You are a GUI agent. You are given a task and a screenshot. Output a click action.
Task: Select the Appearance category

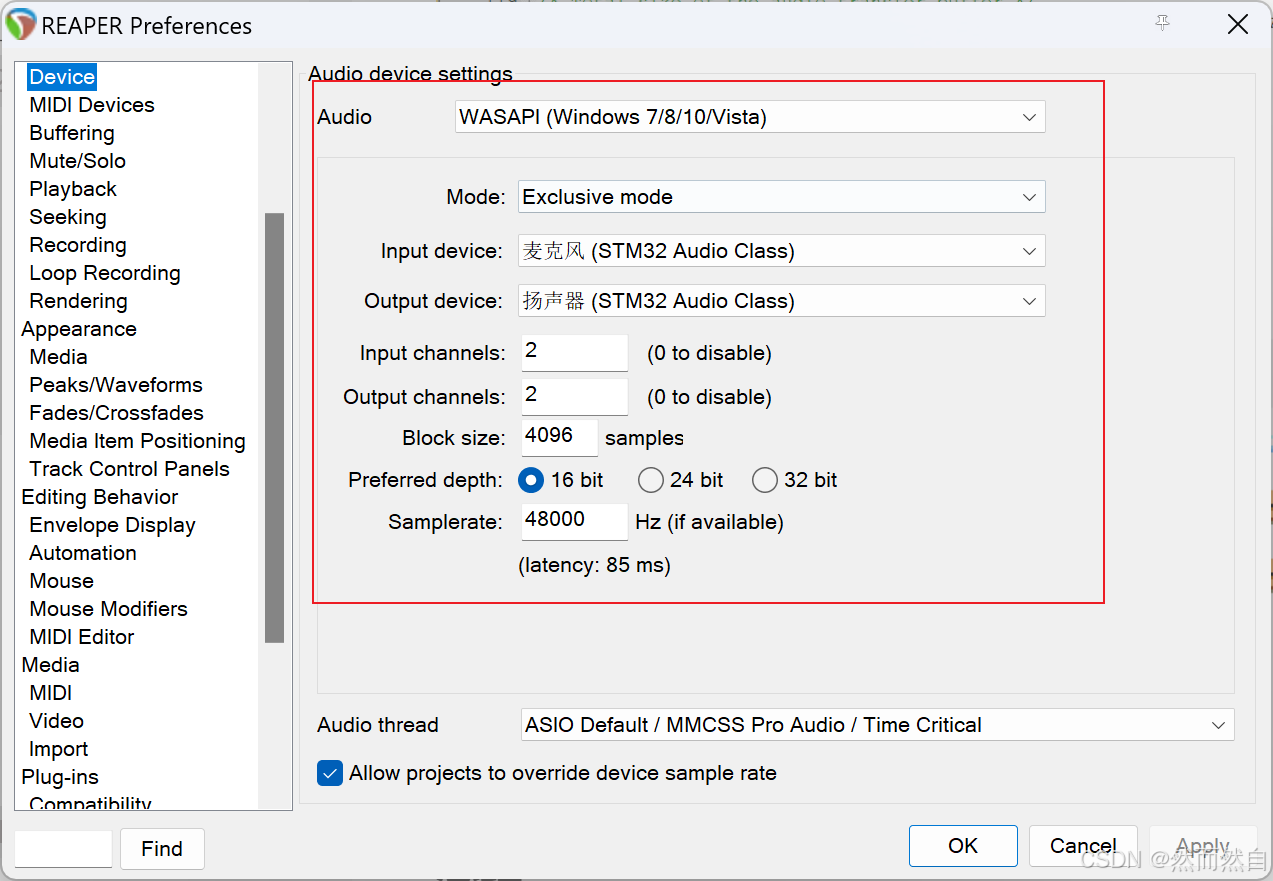click(79, 329)
